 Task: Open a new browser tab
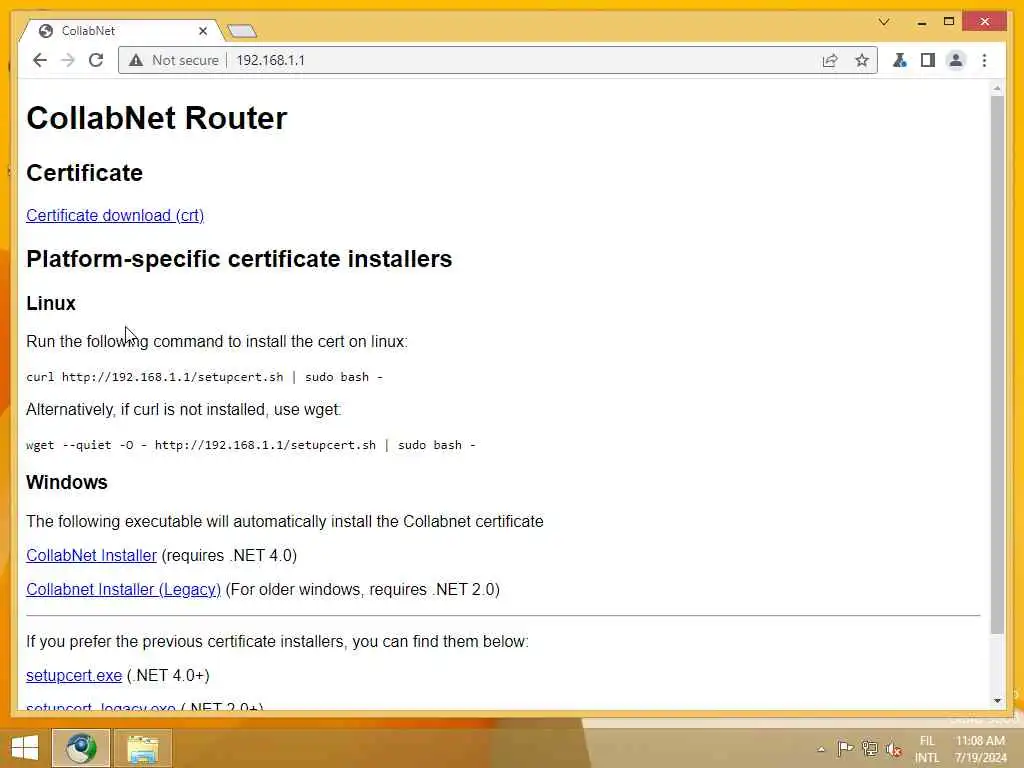pos(242,31)
